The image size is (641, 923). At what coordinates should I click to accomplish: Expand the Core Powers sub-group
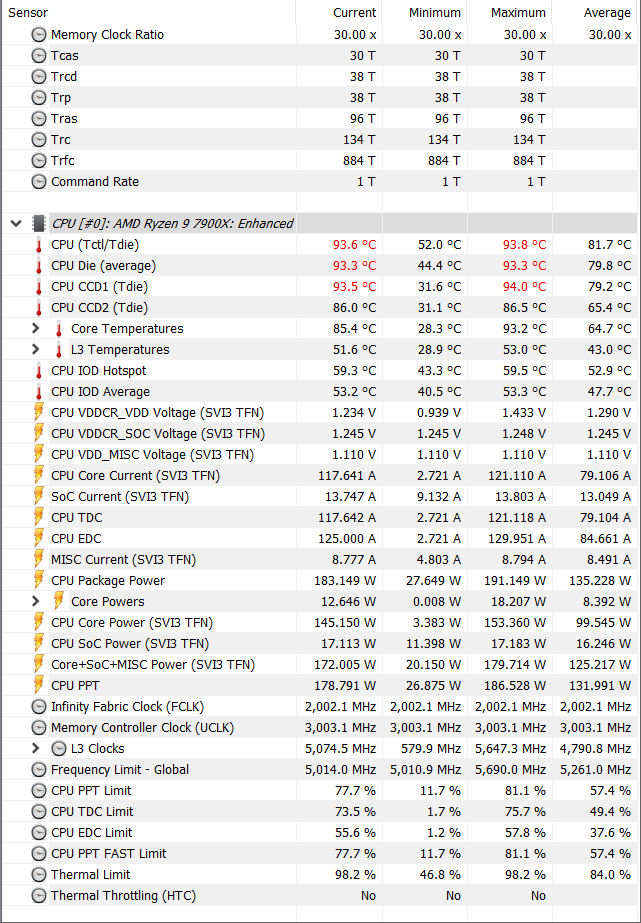(35, 602)
